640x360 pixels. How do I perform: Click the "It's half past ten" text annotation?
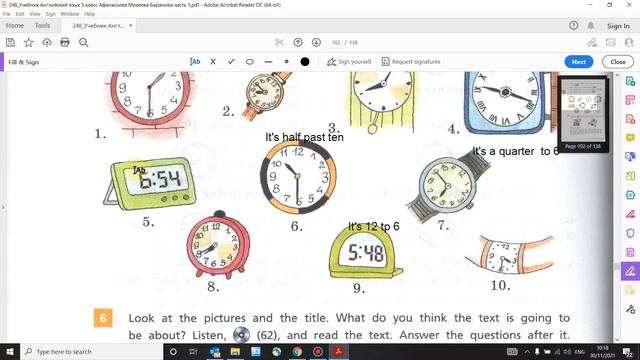(304, 137)
